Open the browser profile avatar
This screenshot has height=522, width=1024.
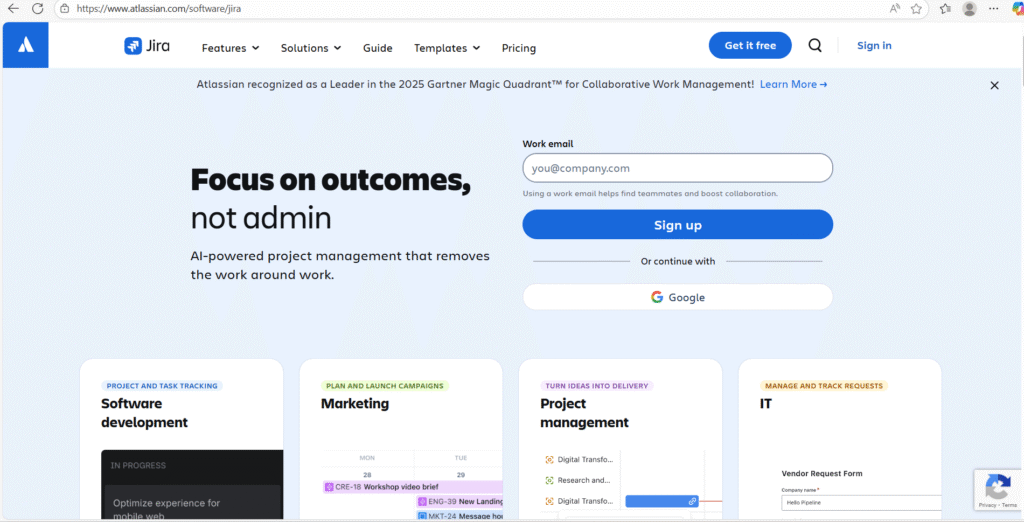tap(970, 8)
